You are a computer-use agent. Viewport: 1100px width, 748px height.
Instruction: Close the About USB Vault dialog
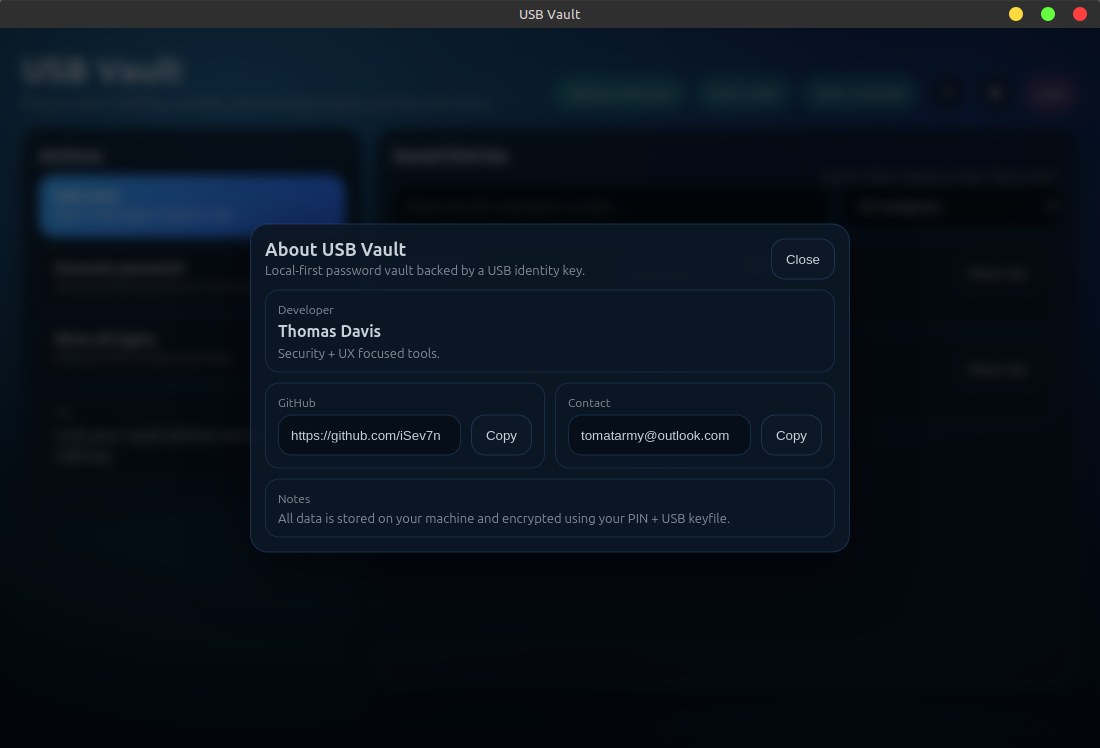(803, 260)
